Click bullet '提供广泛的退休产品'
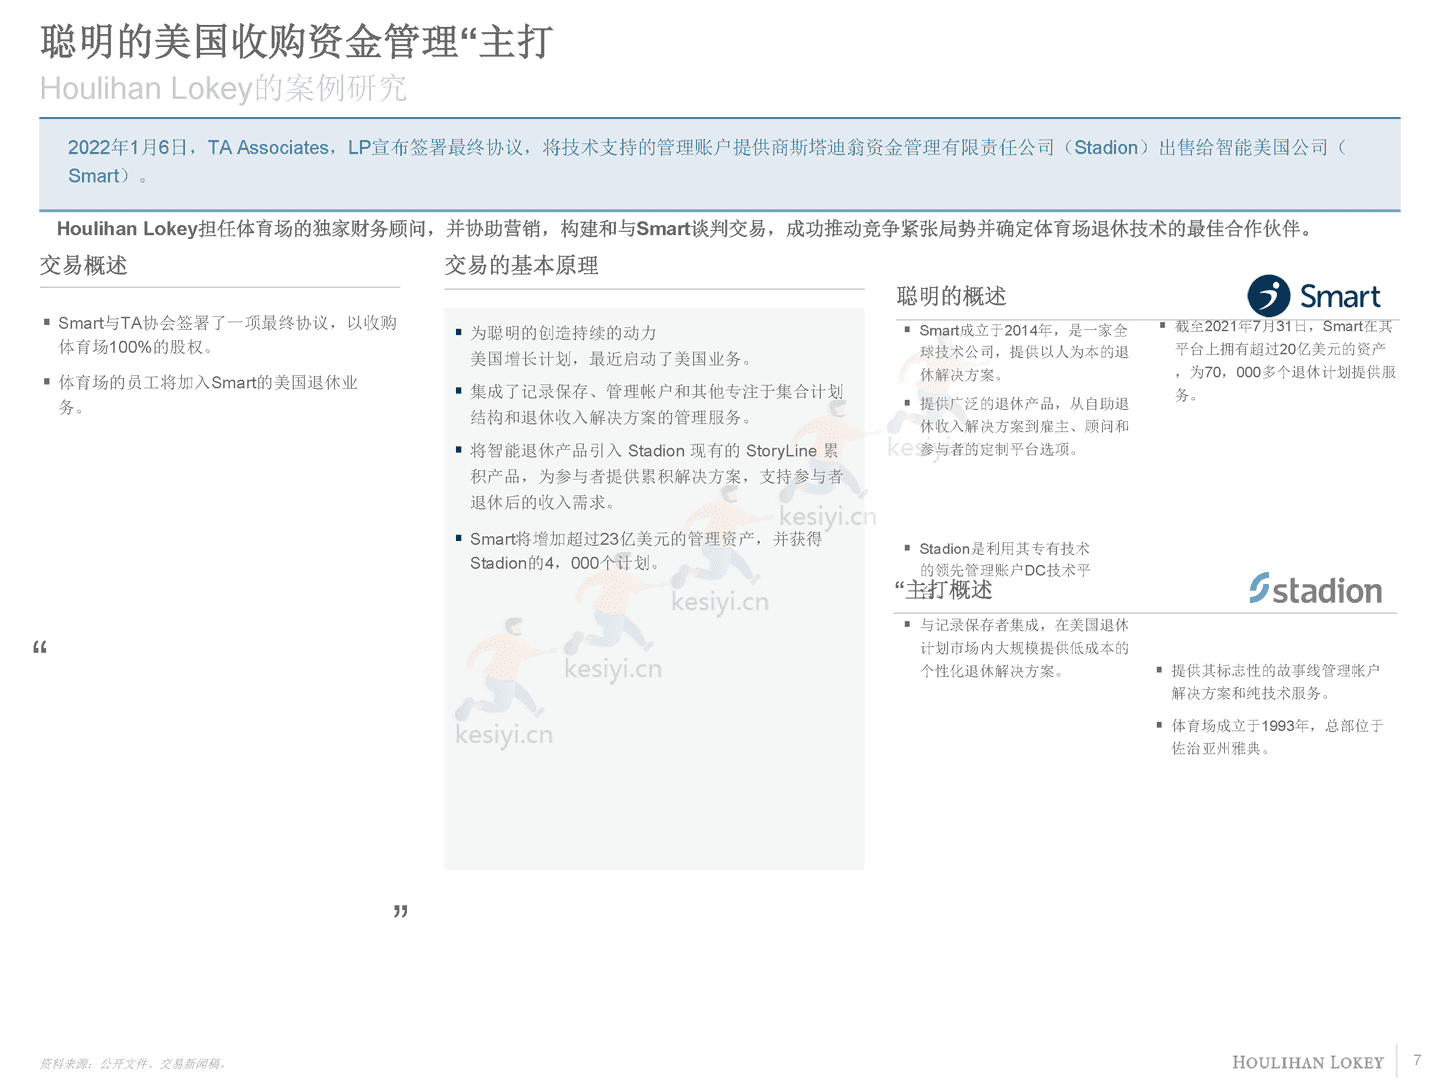1440x1080 pixels. 1016,426
